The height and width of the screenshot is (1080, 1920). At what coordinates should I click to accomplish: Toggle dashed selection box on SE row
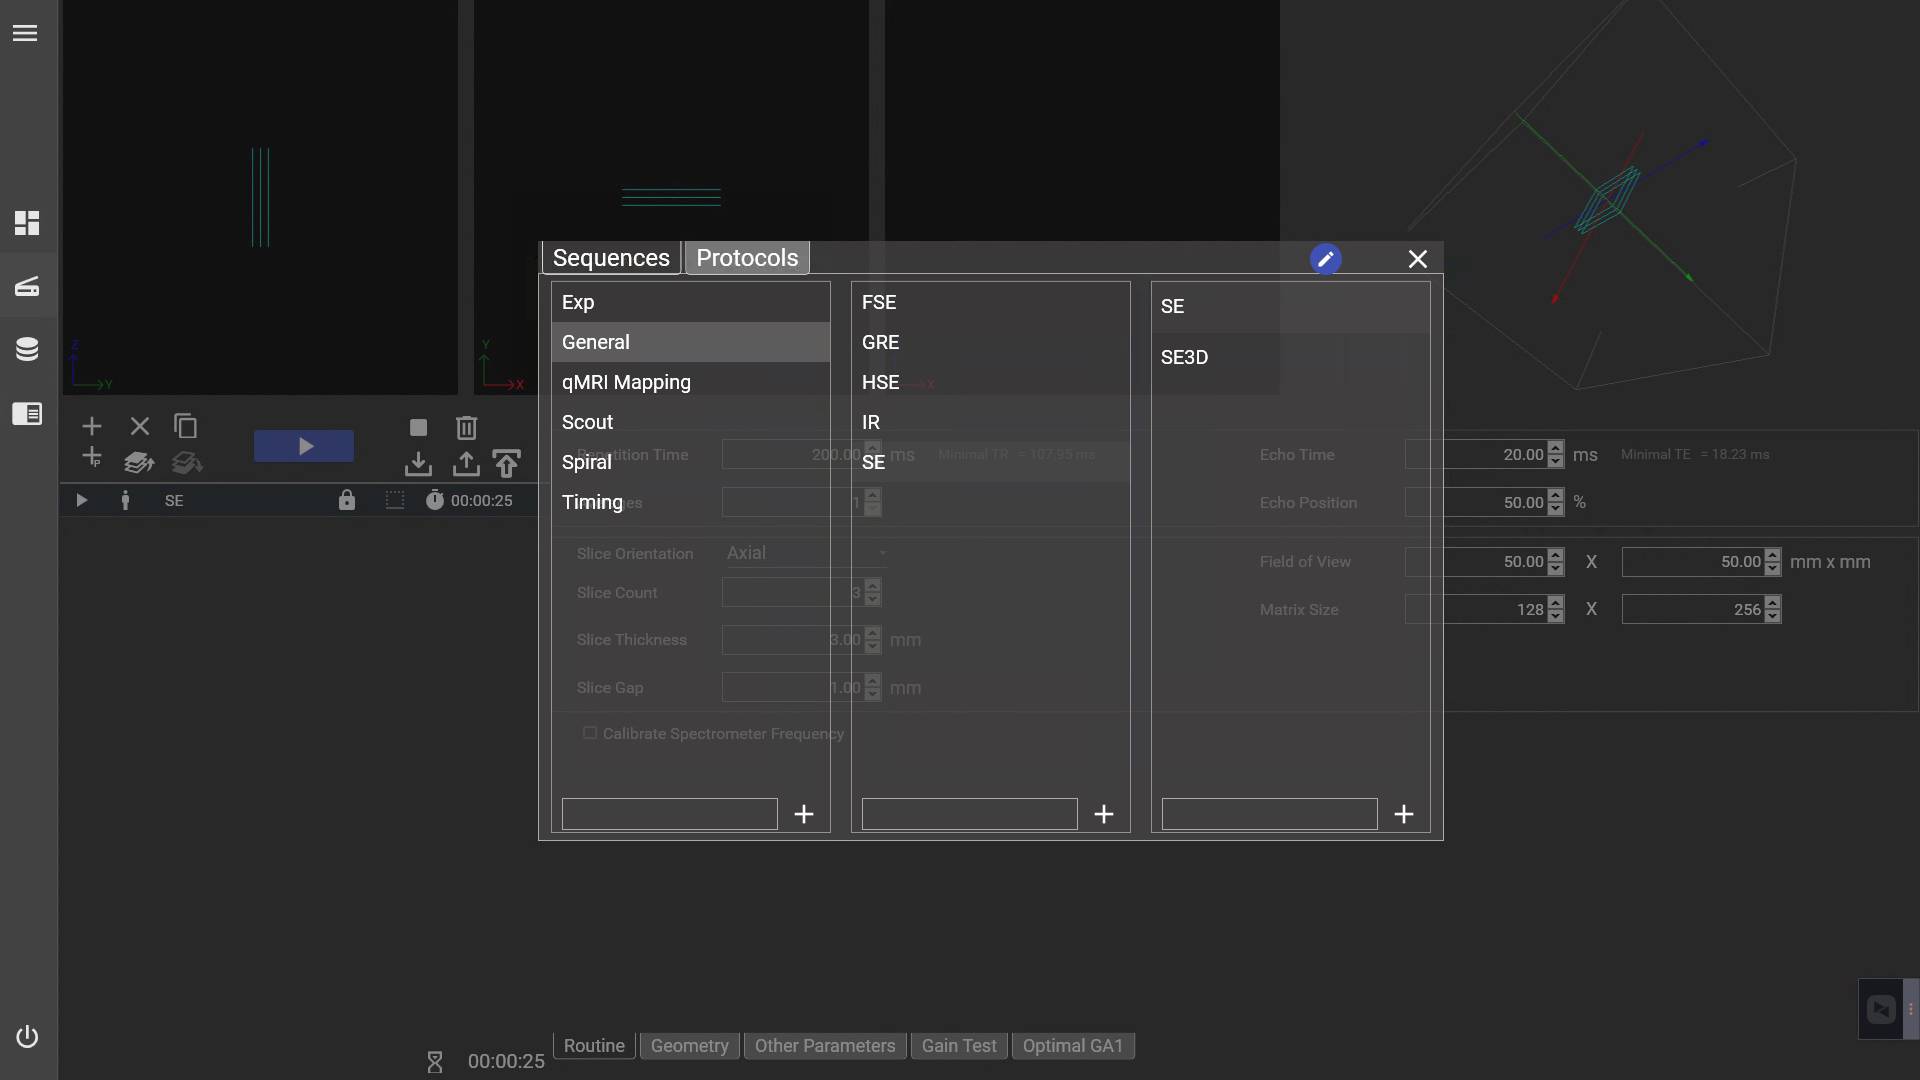click(x=395, y=500)
